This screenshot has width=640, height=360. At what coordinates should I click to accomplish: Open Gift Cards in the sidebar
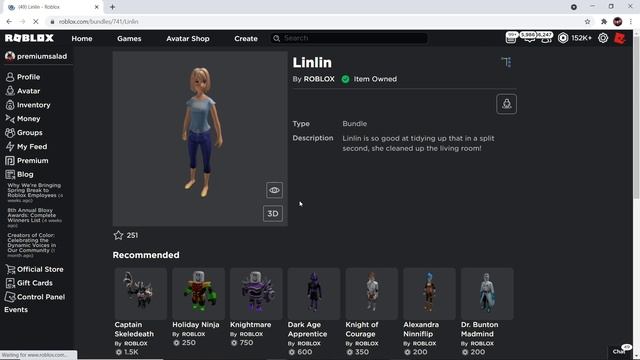point(29,283)
